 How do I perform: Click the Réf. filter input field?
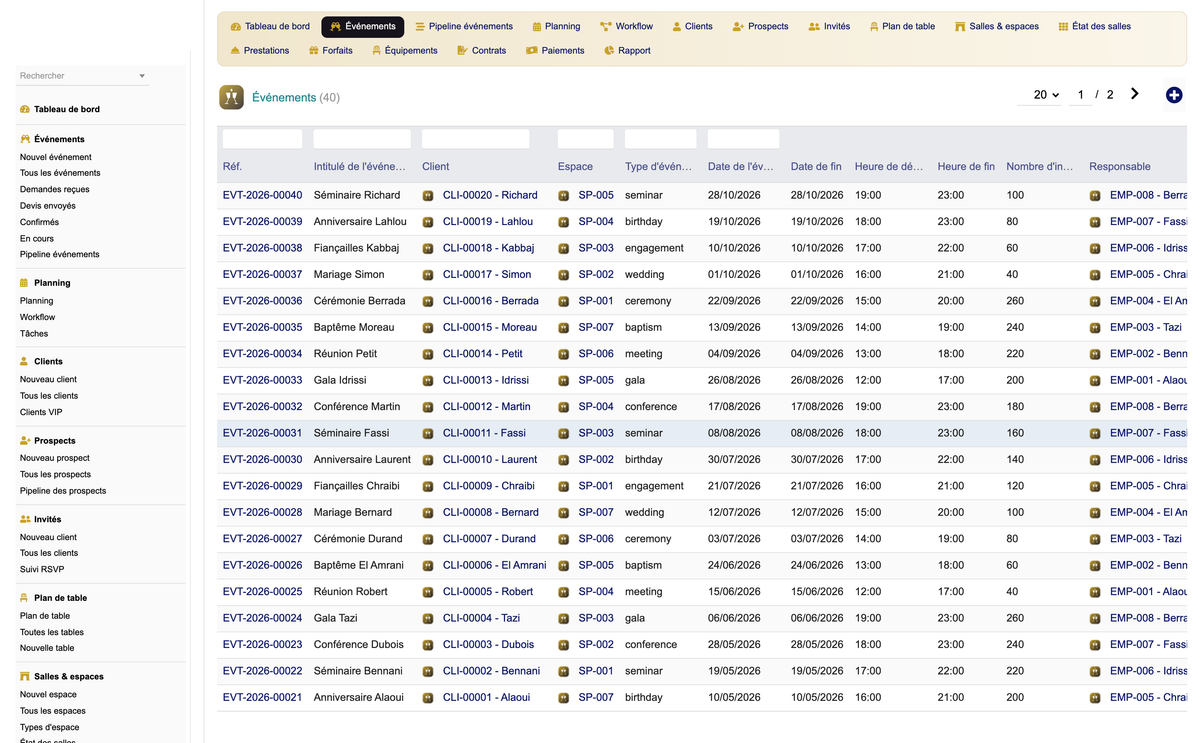click(262, 139)
